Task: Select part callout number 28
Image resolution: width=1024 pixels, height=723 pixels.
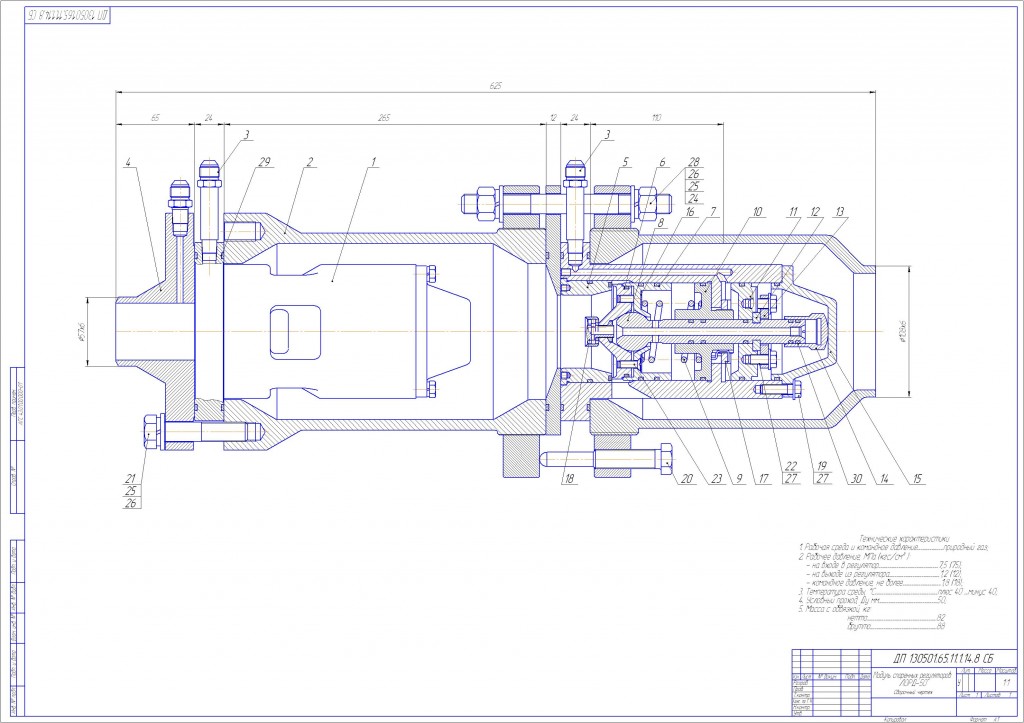Action: click(694, 161)
